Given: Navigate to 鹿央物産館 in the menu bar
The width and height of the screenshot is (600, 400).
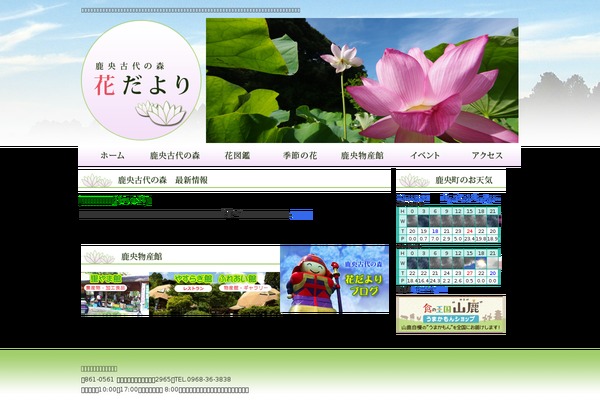Looking at the screenshot, I should pos(362,155).
